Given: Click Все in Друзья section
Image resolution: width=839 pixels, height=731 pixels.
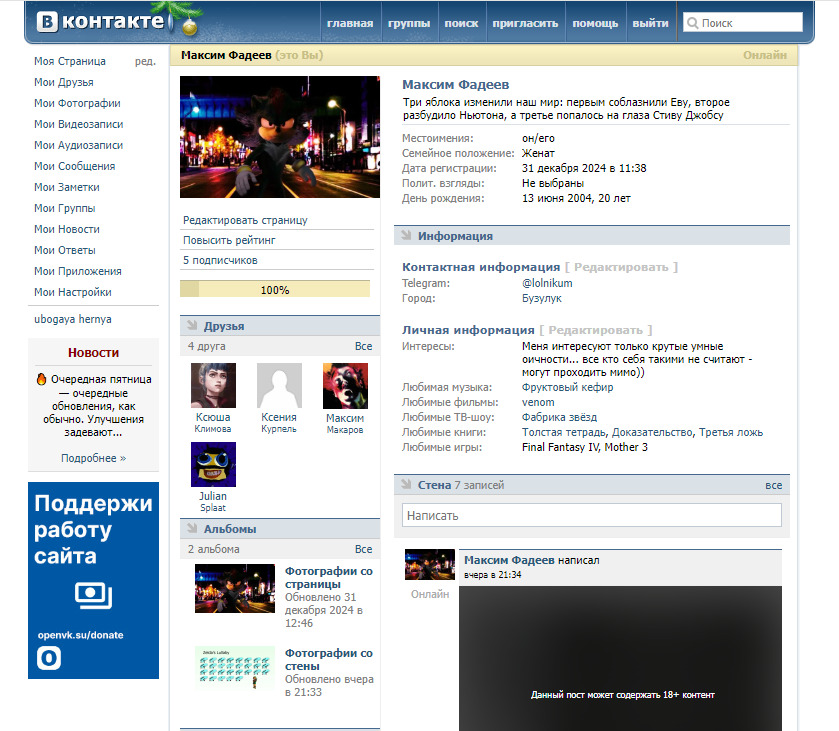Looking at the screenshot, I should coord(363,346).
